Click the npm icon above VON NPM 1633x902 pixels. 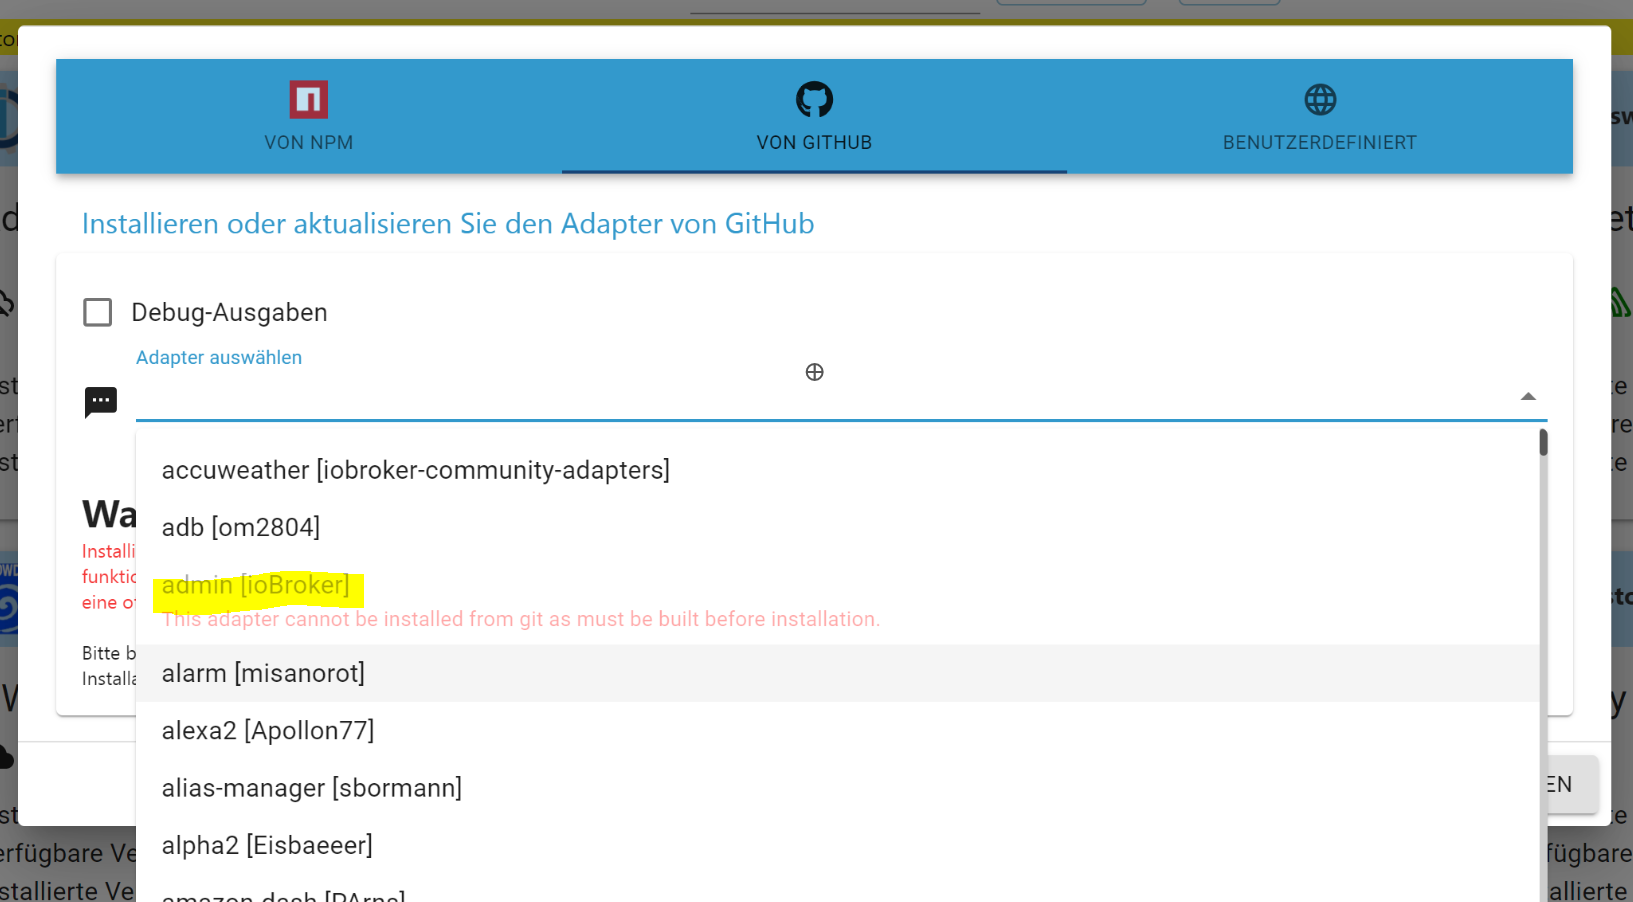pos(308,98)
